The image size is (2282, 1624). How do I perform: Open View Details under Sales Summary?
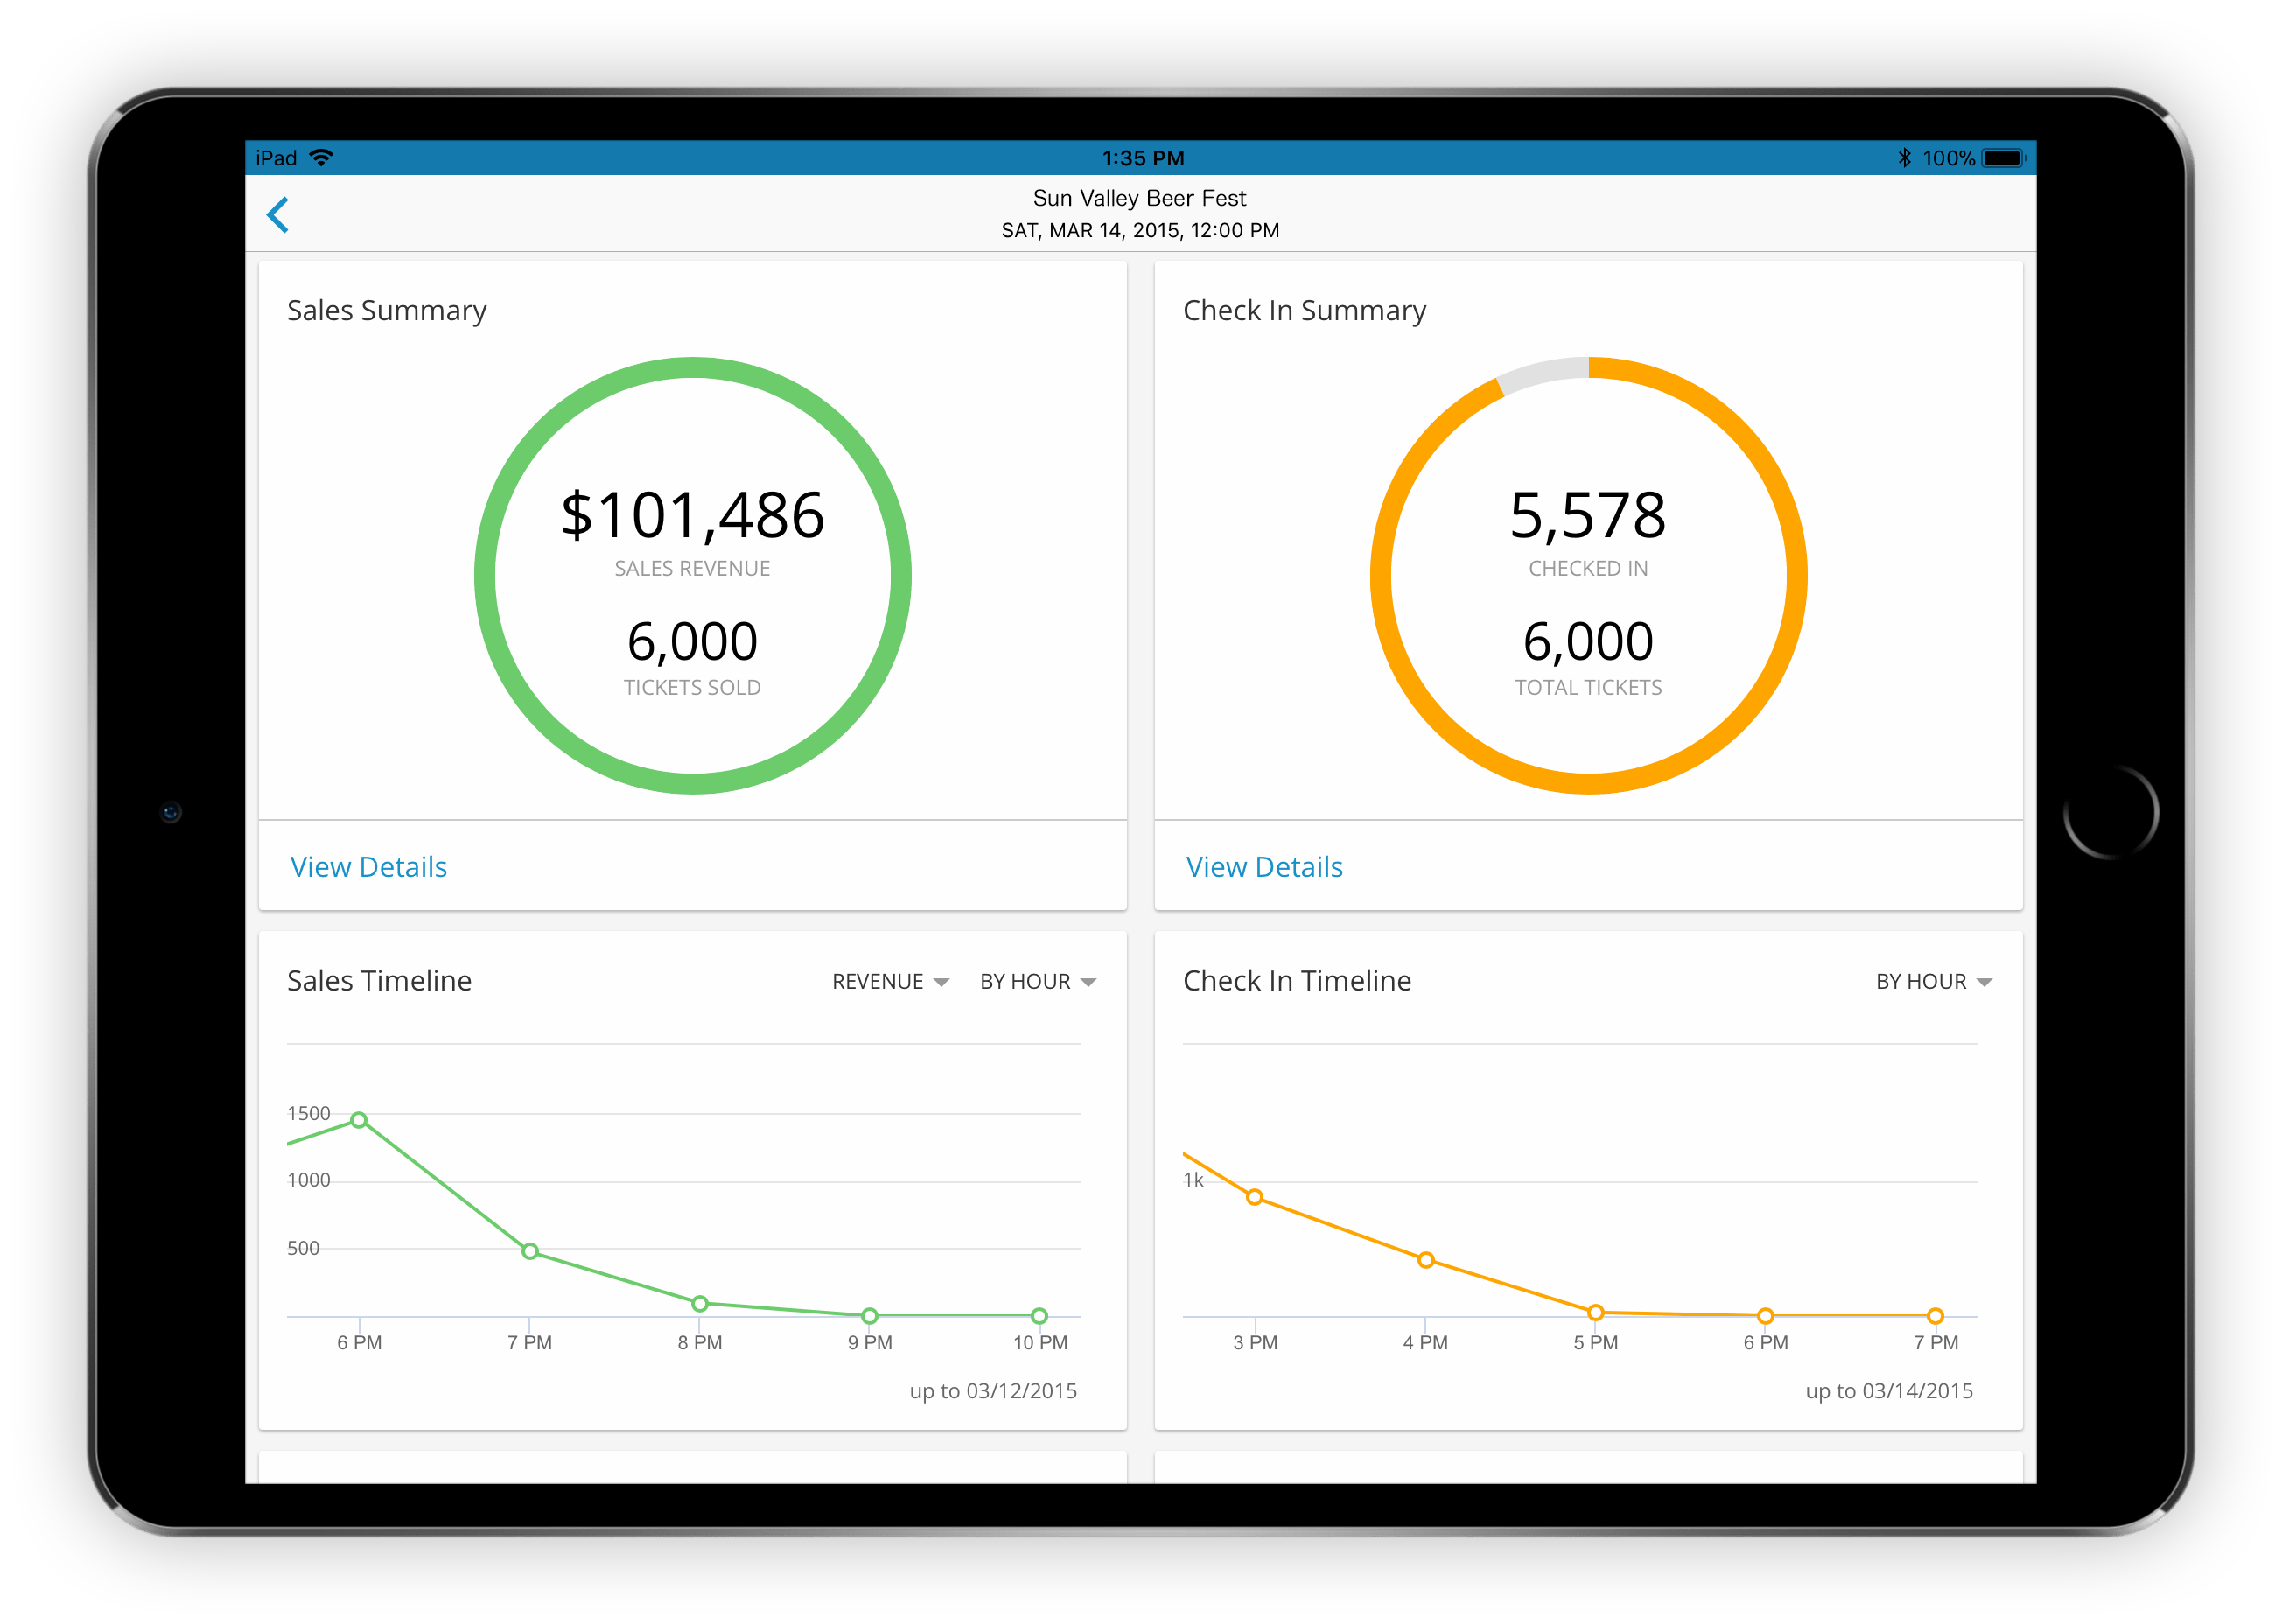[x=369, y=867]
